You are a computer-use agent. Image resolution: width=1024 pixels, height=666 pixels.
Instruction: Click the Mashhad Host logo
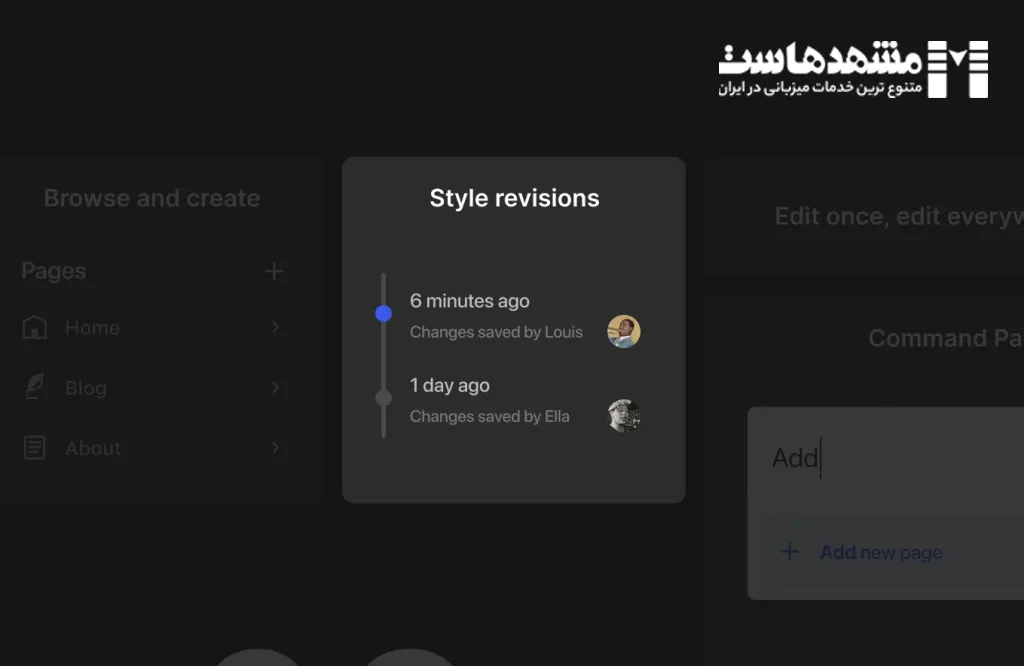[853, 69]
